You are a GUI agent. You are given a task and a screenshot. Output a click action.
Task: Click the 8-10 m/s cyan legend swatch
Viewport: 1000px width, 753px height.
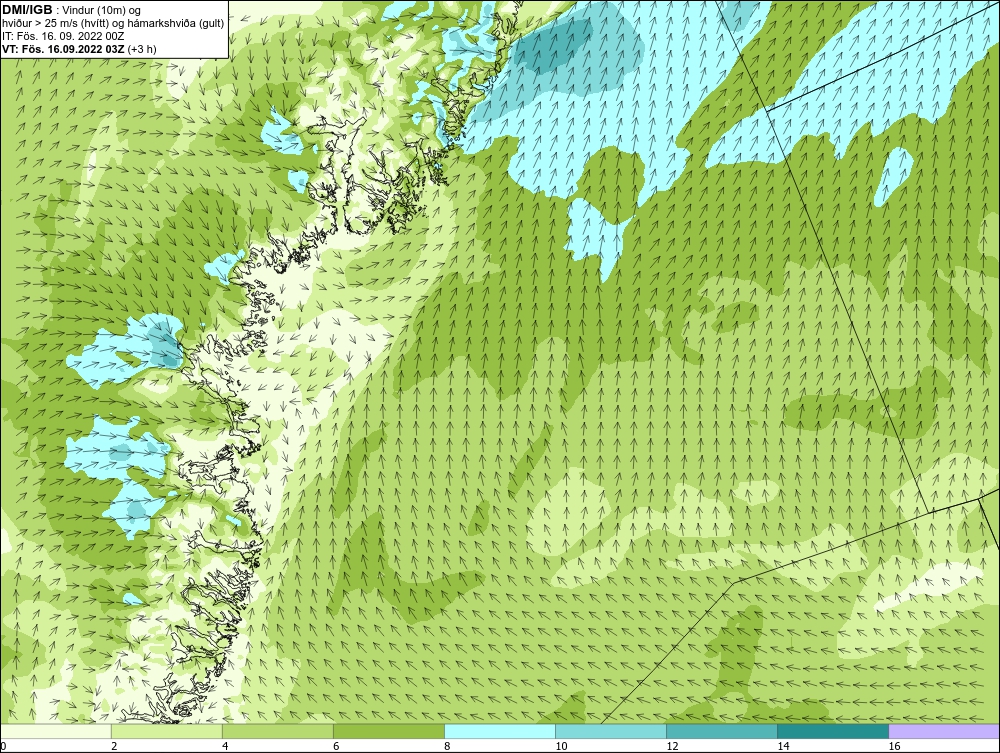(x=500, y=731)
